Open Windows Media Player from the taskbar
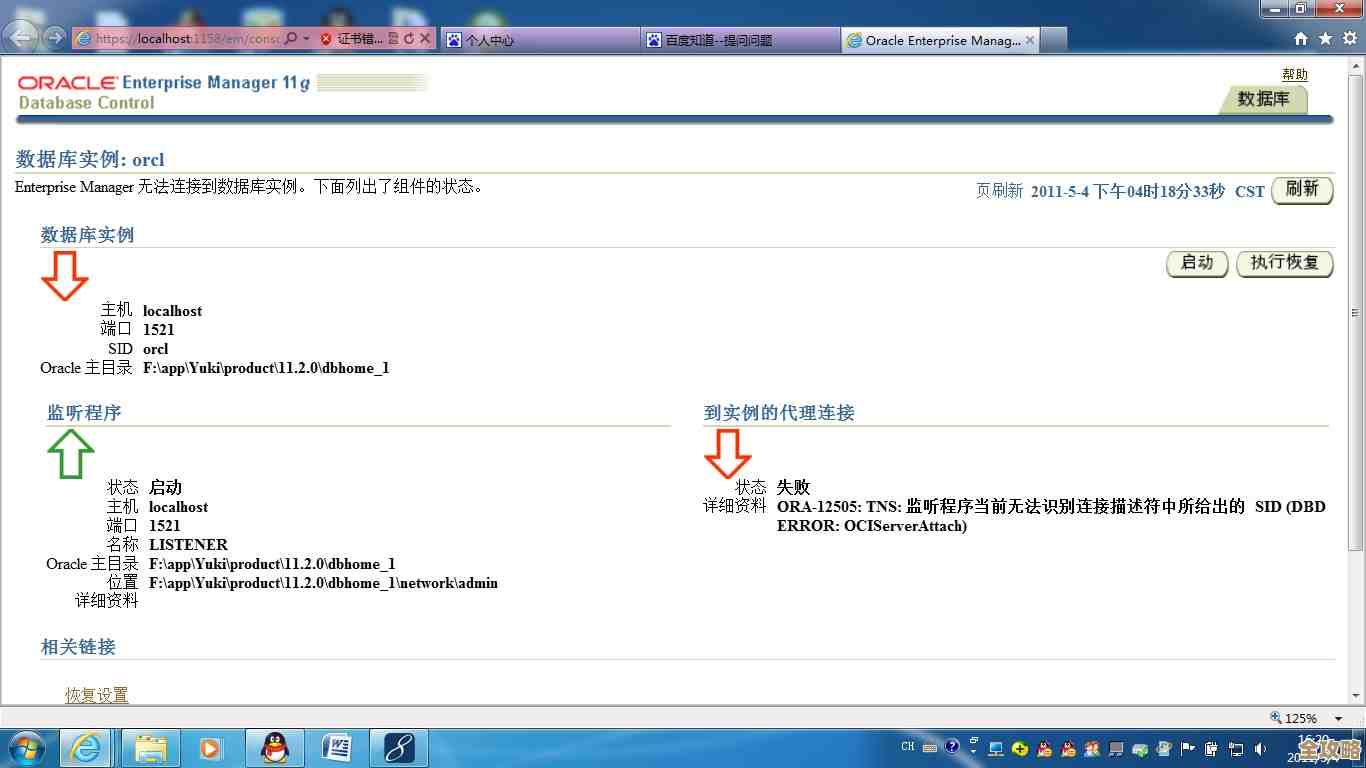 [x=210, y=747]
